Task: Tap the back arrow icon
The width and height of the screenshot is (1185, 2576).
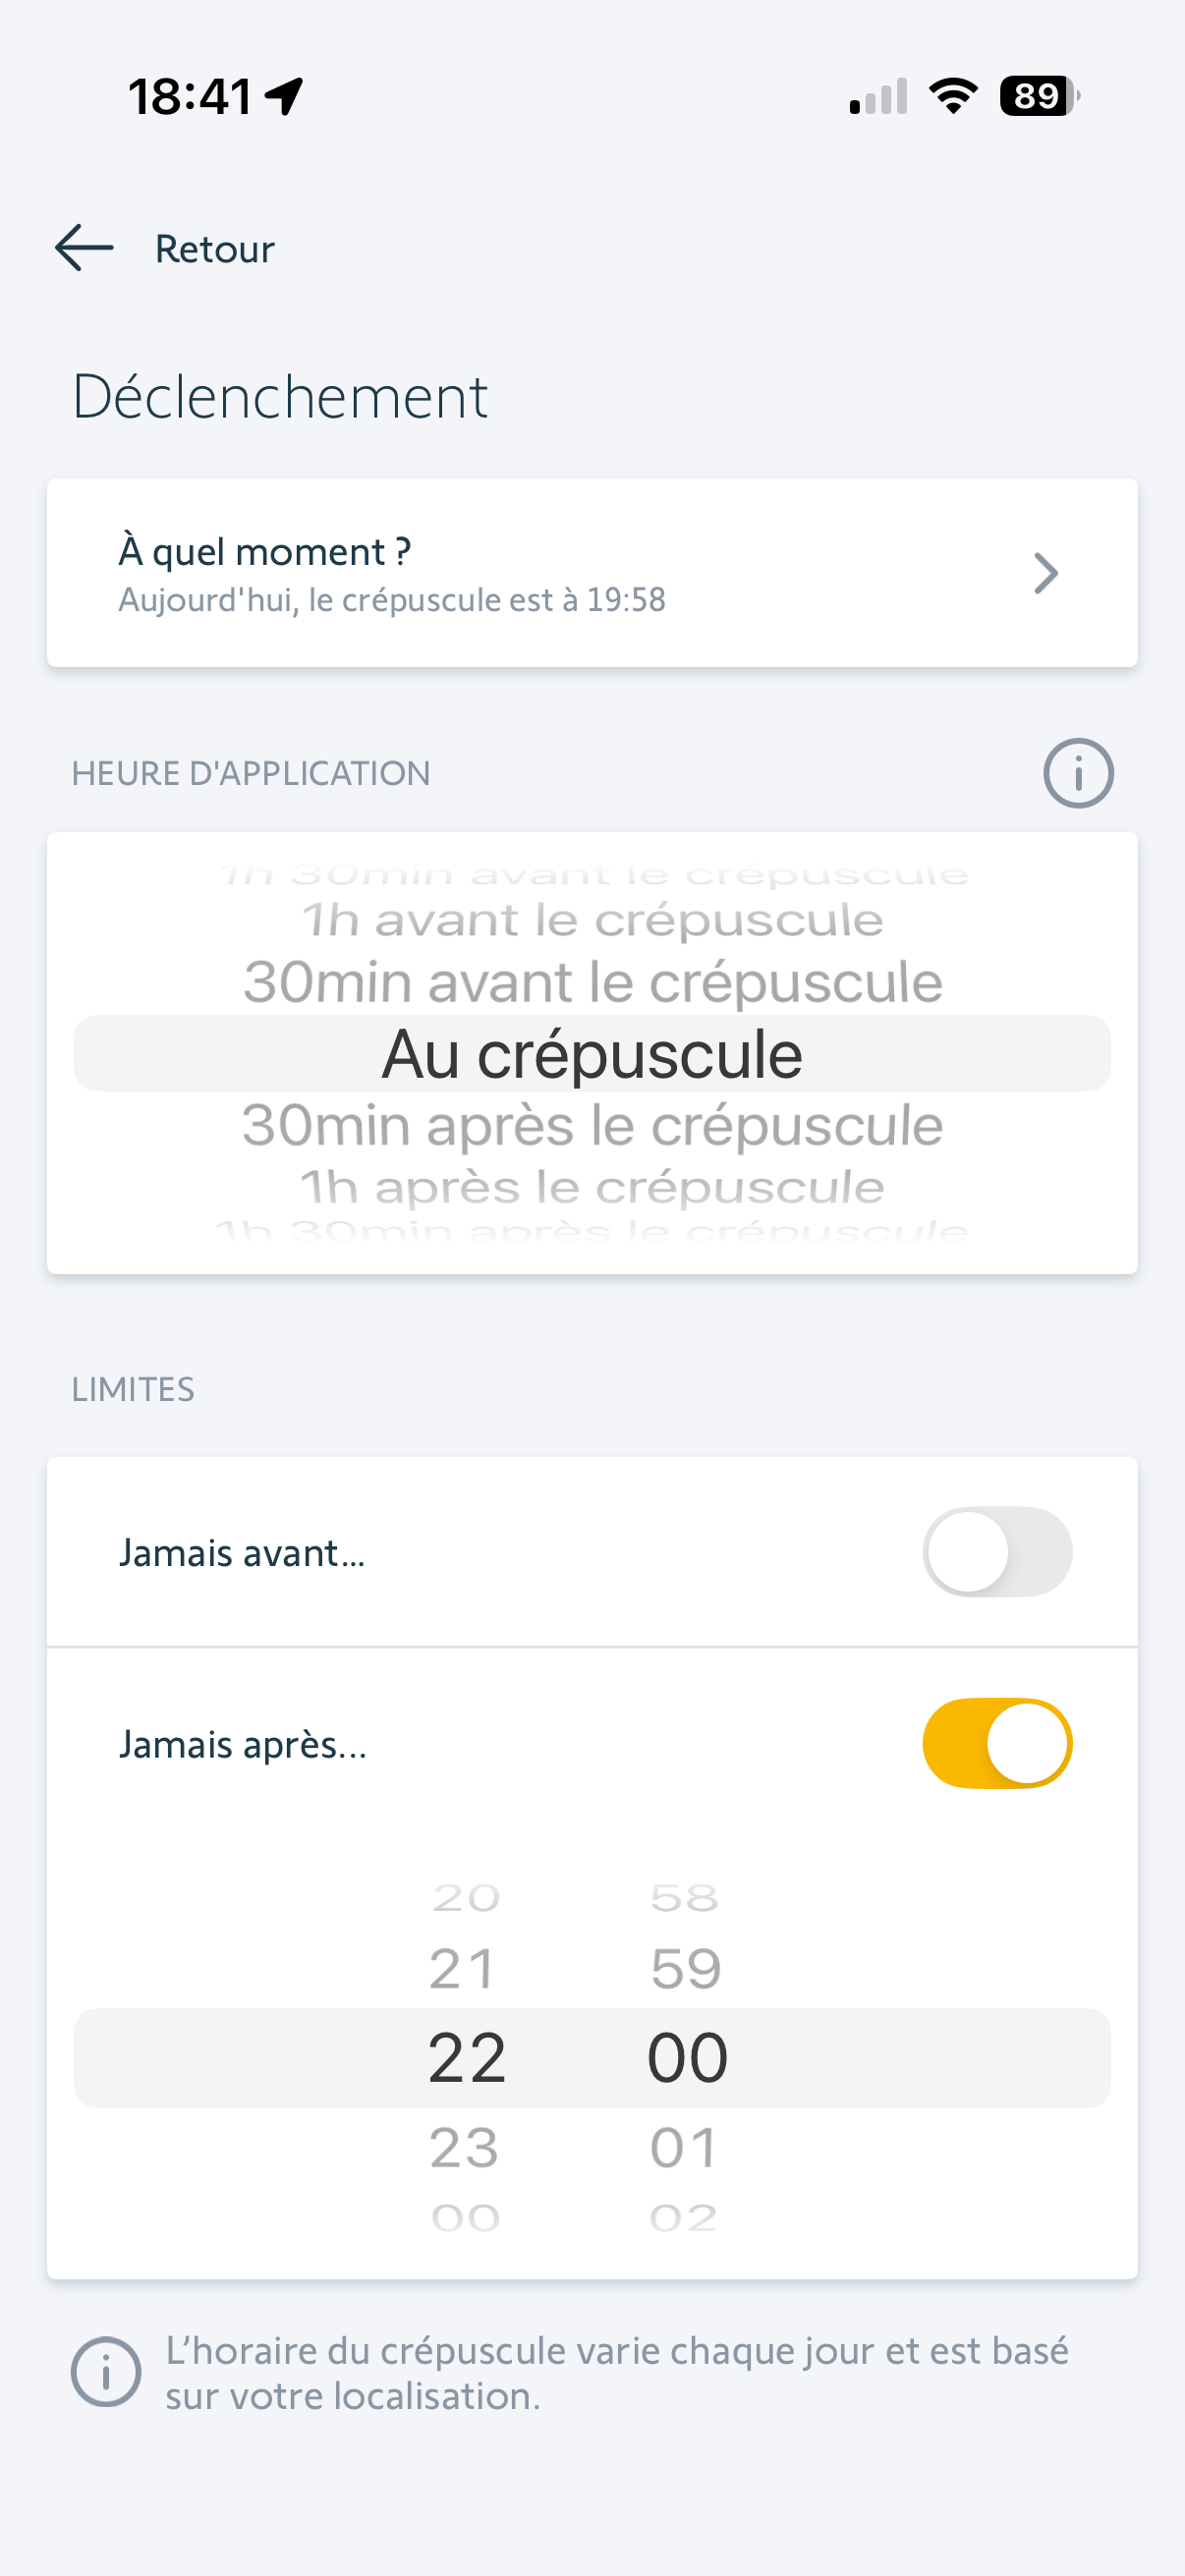Action: click(x=84, y=248)
